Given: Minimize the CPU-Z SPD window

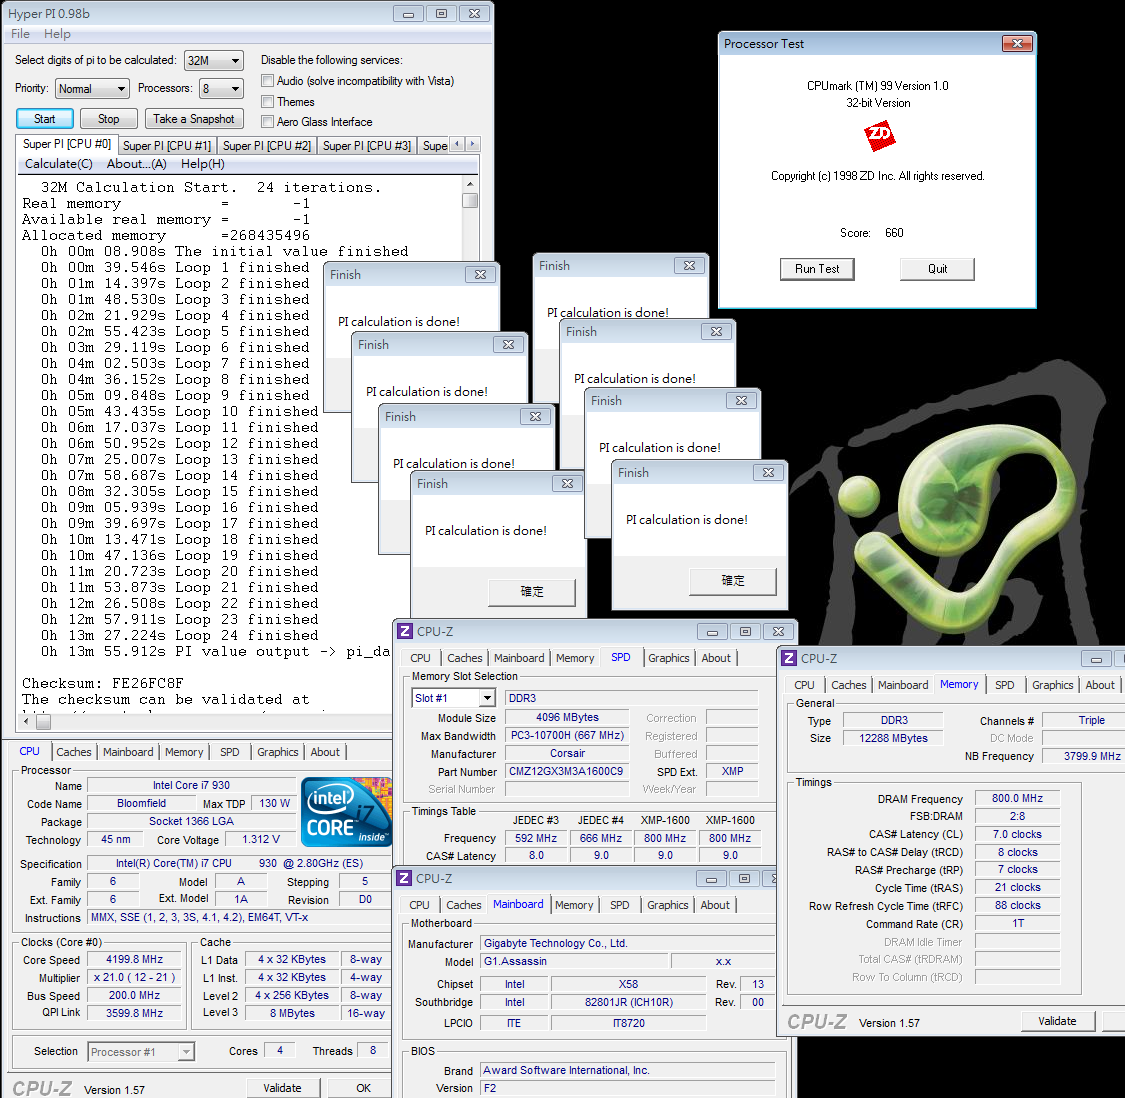Looking at the screenshot, I should pos(712,632).
